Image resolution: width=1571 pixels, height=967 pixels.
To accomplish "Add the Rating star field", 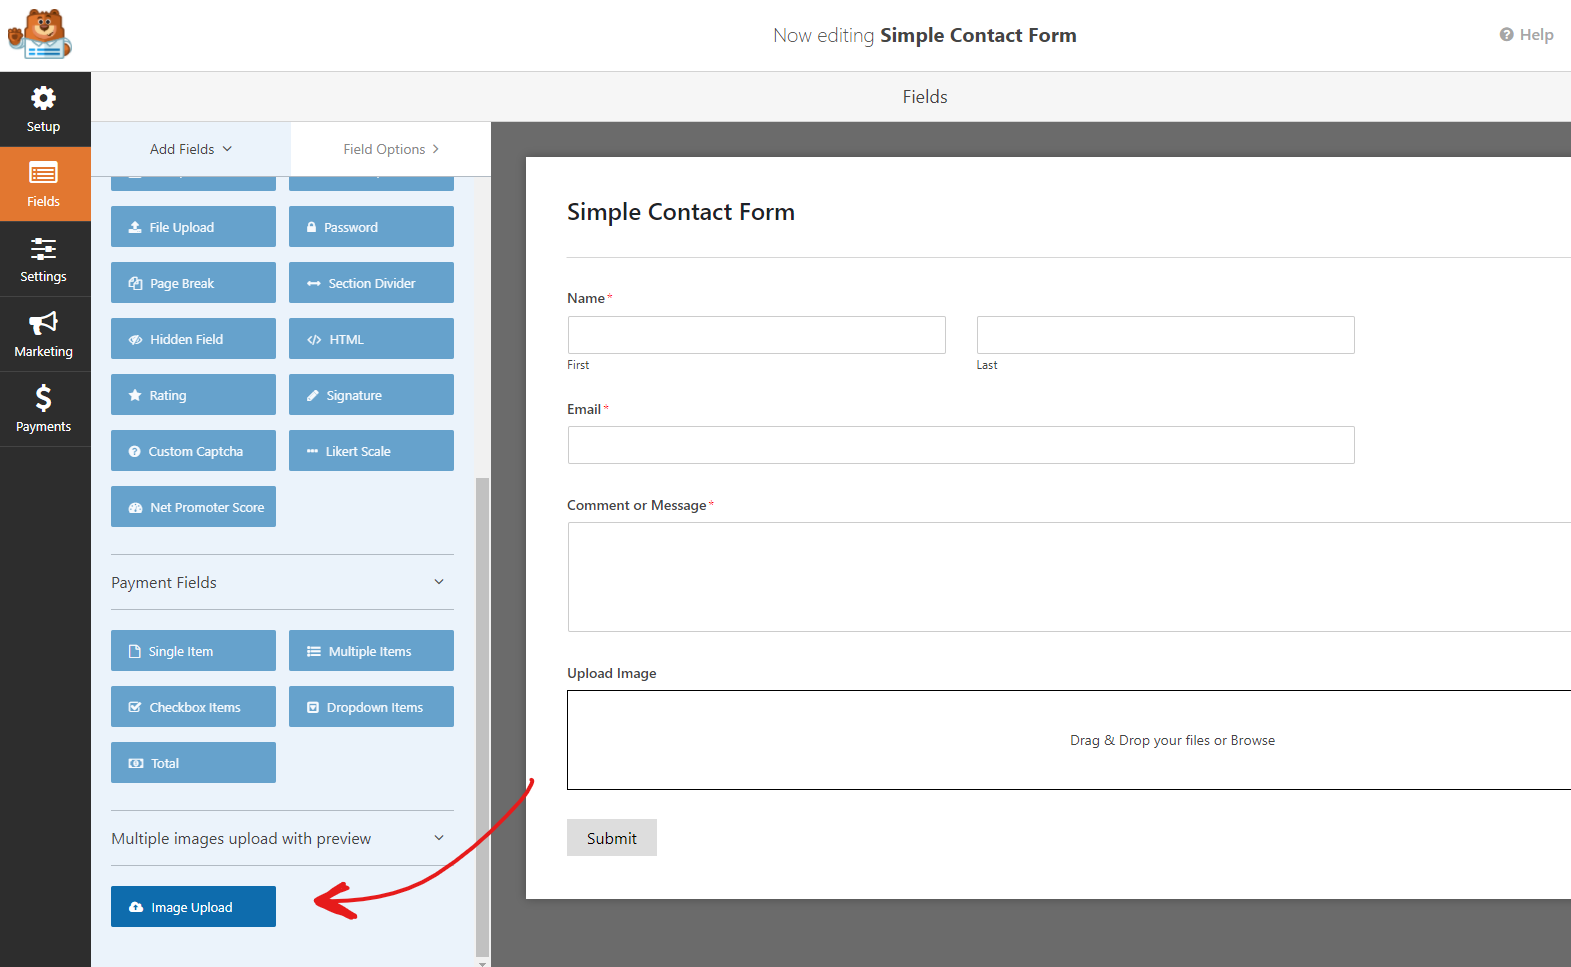I will click(193, 395).
